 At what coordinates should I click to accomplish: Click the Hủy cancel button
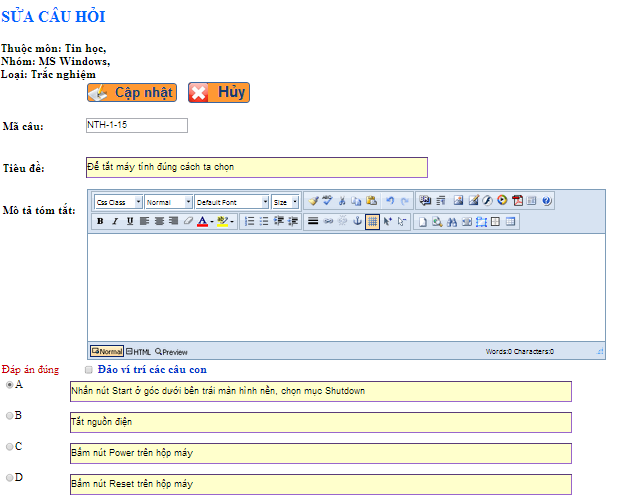(x=219, y=93)
